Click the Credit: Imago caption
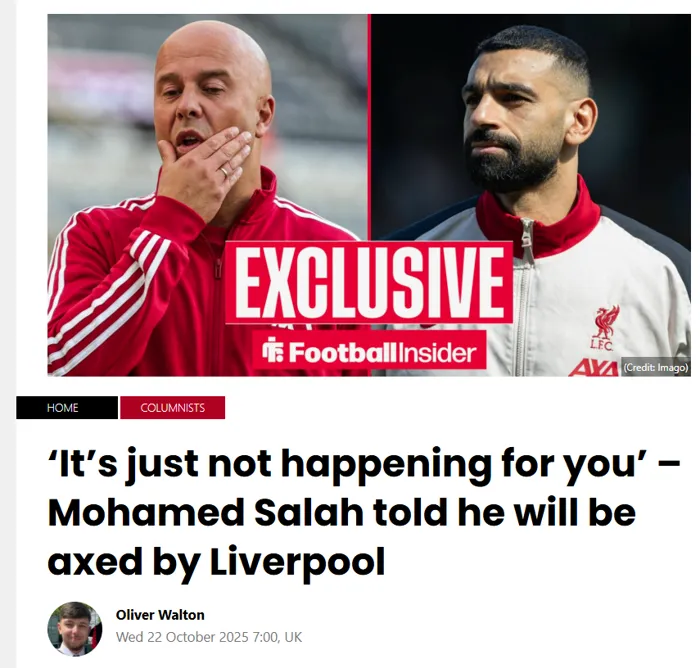 (x=655, y=367)
